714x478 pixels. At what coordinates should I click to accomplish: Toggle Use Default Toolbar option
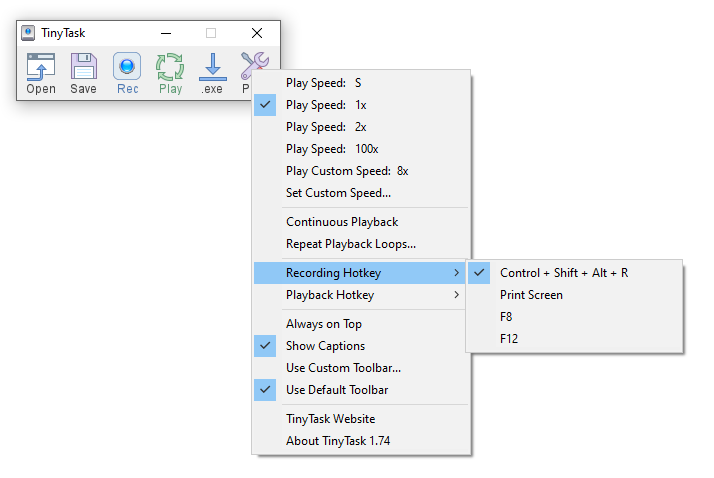pyautogui.click(x=362, y=390)
